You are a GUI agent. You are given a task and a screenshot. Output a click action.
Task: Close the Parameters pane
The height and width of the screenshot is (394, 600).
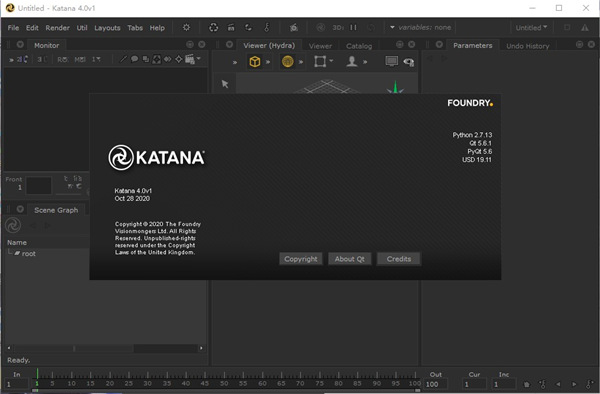(591, 44)
